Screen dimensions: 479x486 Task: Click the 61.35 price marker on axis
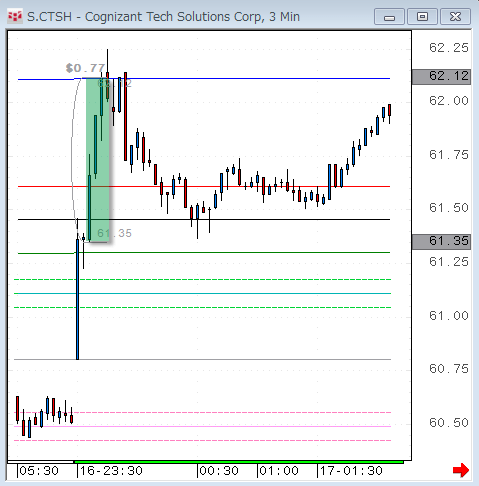pos(441,241)
